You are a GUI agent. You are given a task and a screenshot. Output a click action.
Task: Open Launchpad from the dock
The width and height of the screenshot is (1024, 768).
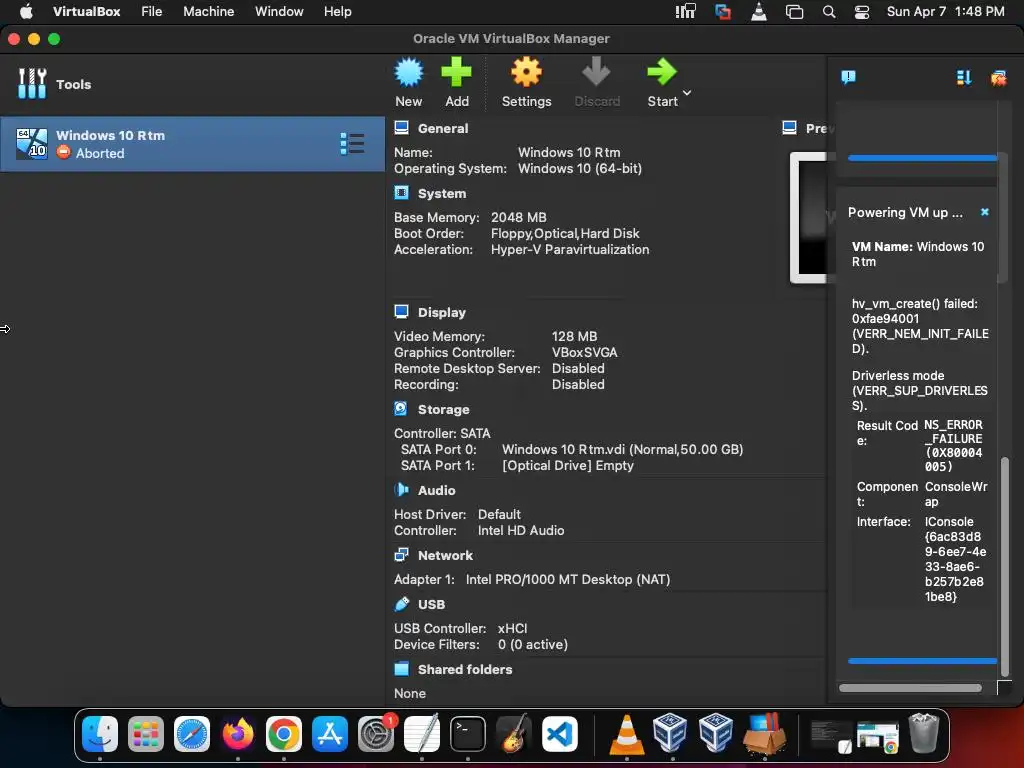146,734
